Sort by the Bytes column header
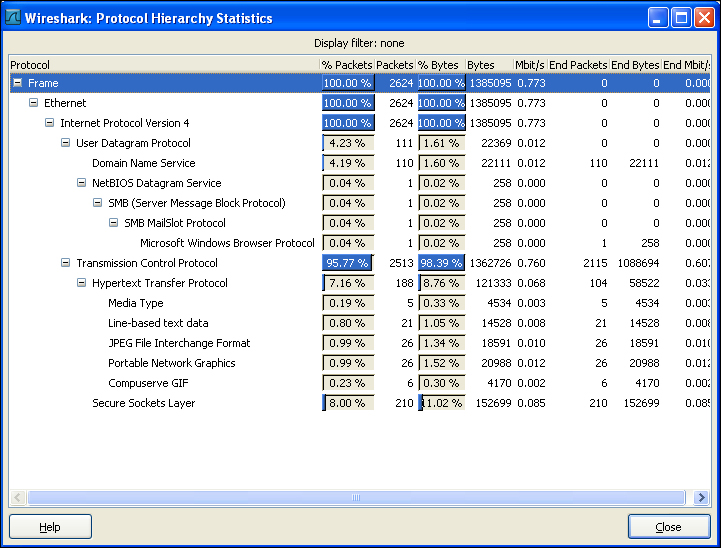The width and height of the screenshot is (721, 548). click(489, 65)
